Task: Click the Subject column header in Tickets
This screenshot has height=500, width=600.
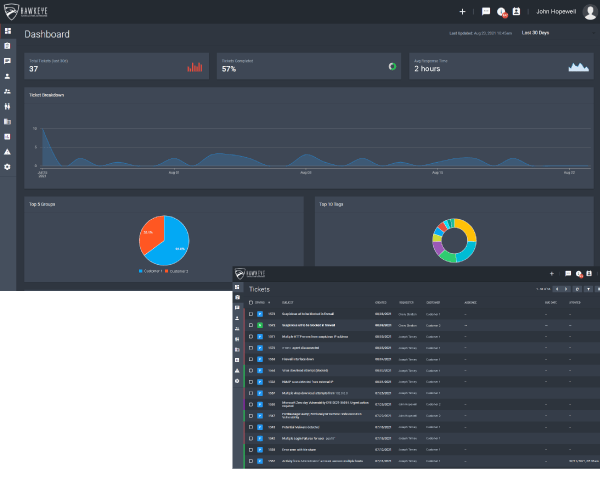Action: click(287, 301)
